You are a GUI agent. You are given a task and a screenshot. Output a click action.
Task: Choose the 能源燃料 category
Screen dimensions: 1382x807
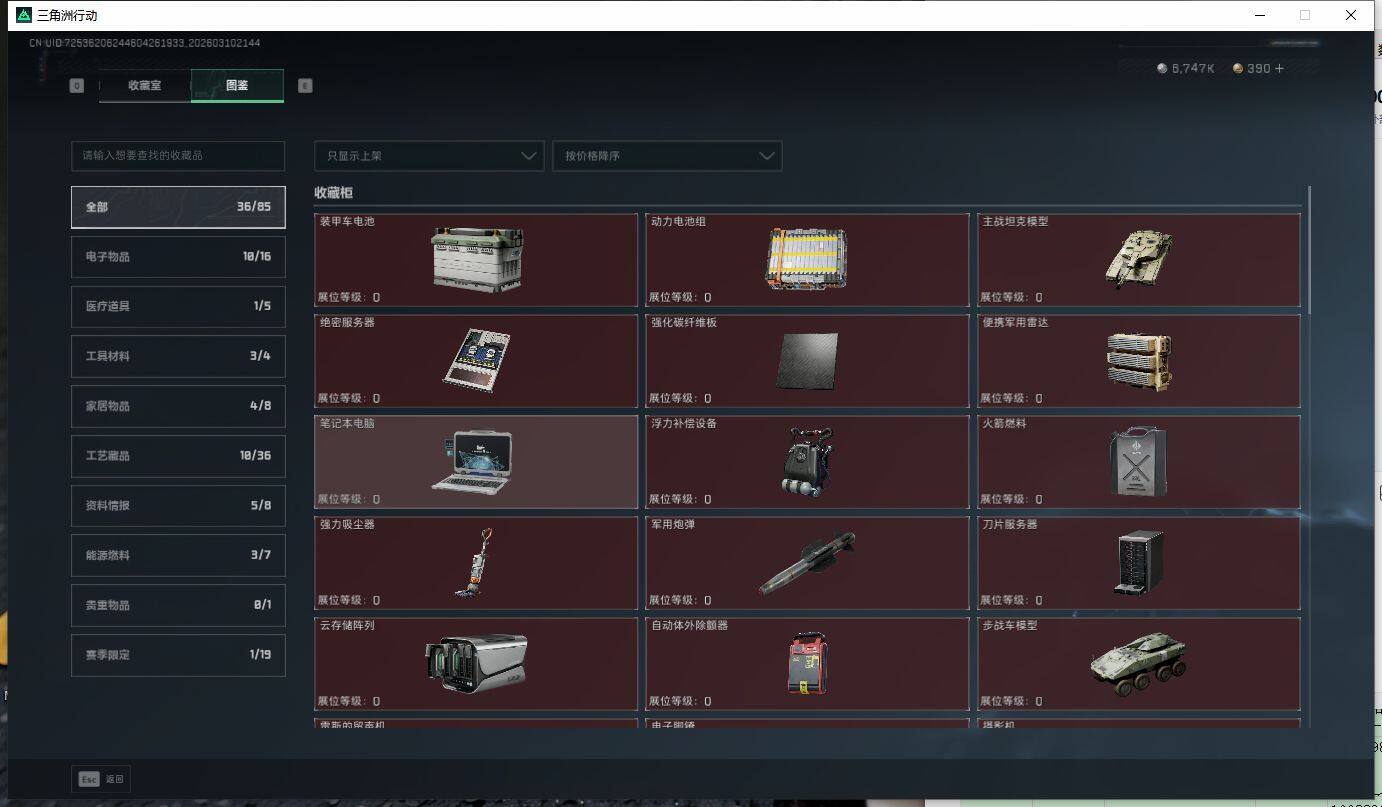point(178,555)
